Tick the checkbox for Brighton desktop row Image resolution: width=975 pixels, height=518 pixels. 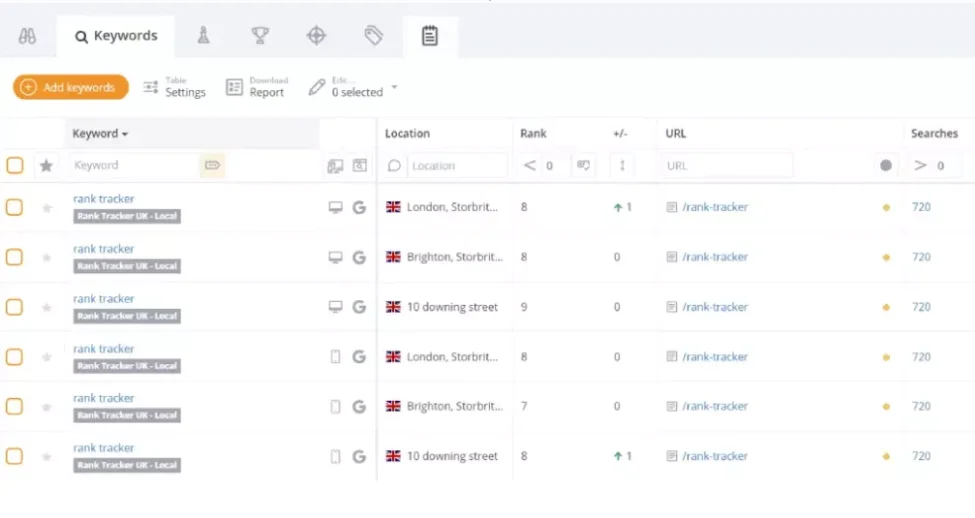click(x=15, y=257)
